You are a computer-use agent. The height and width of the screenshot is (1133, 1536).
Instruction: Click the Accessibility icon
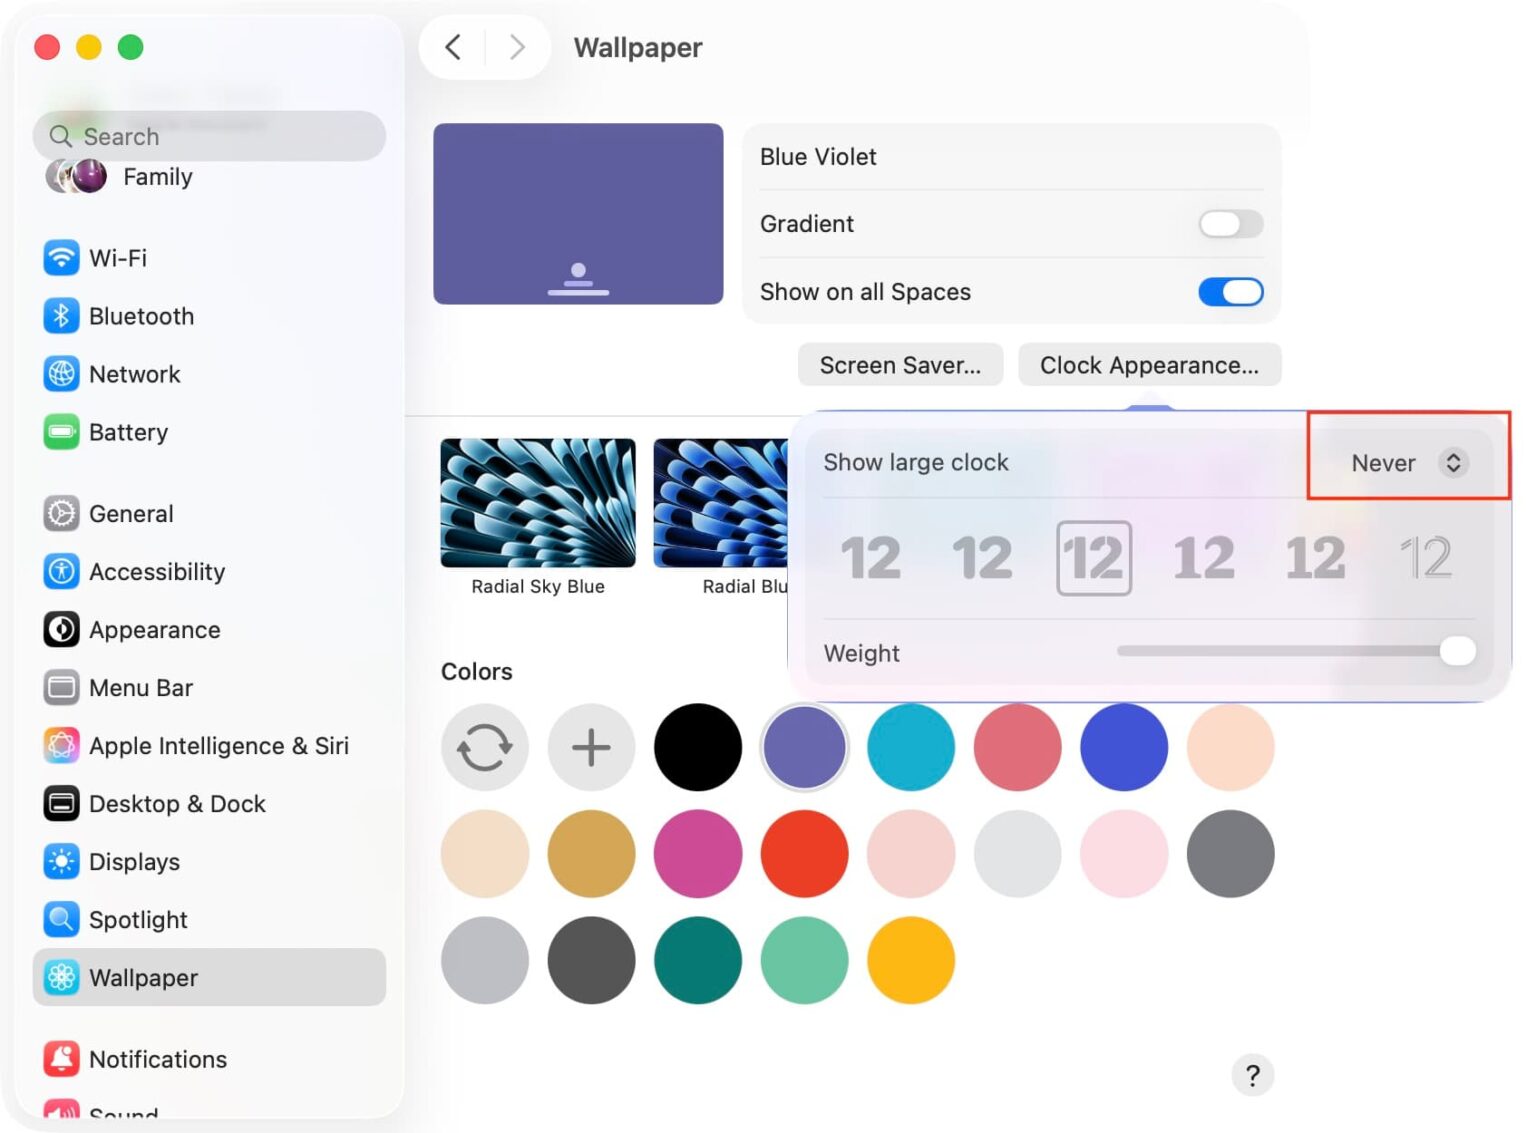point(61,572)
